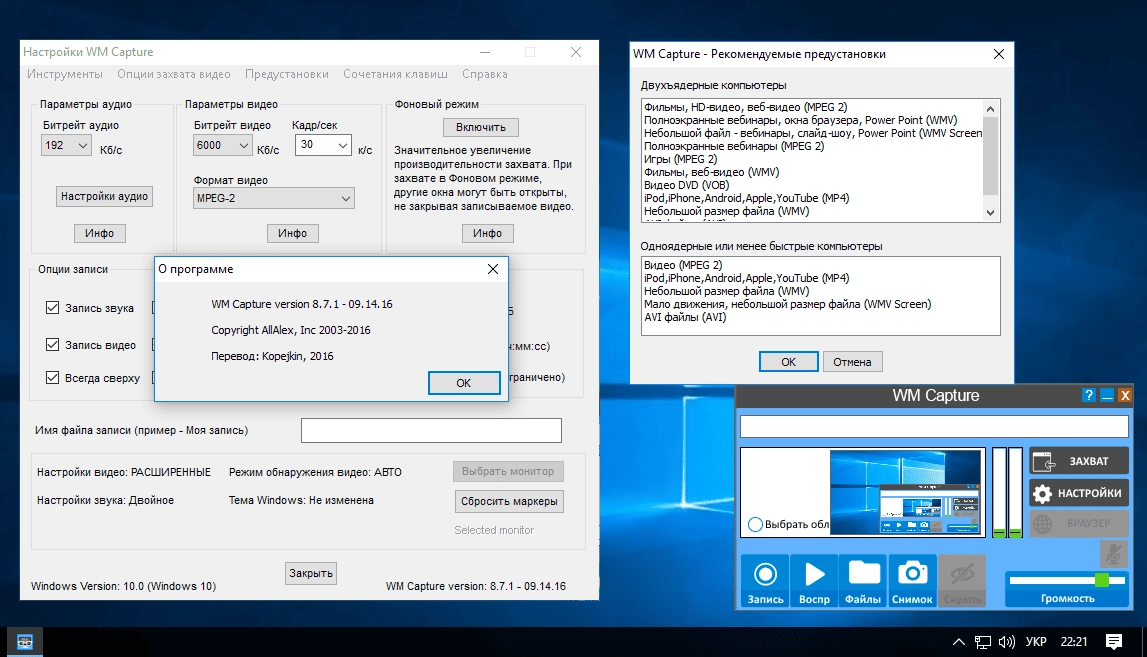
Task: Toggle the Запись видео checkbox
Action: (53, 344)
